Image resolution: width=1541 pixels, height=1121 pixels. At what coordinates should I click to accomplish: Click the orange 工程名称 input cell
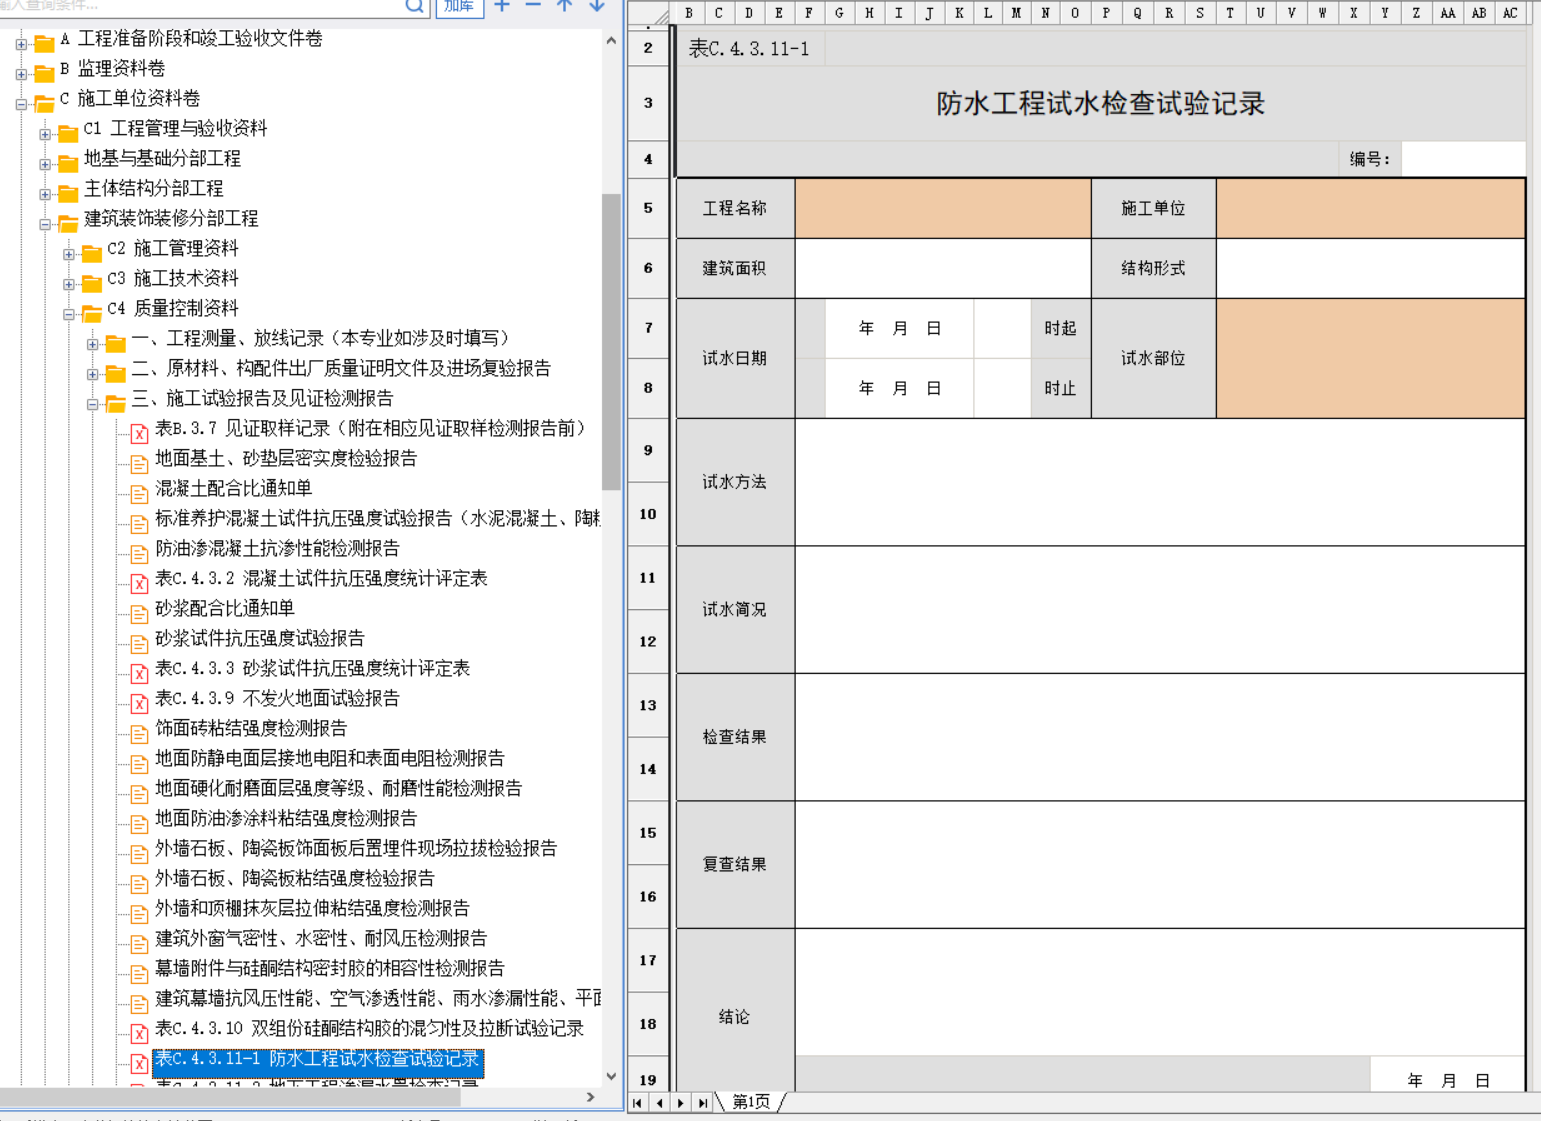coord(942,208)
